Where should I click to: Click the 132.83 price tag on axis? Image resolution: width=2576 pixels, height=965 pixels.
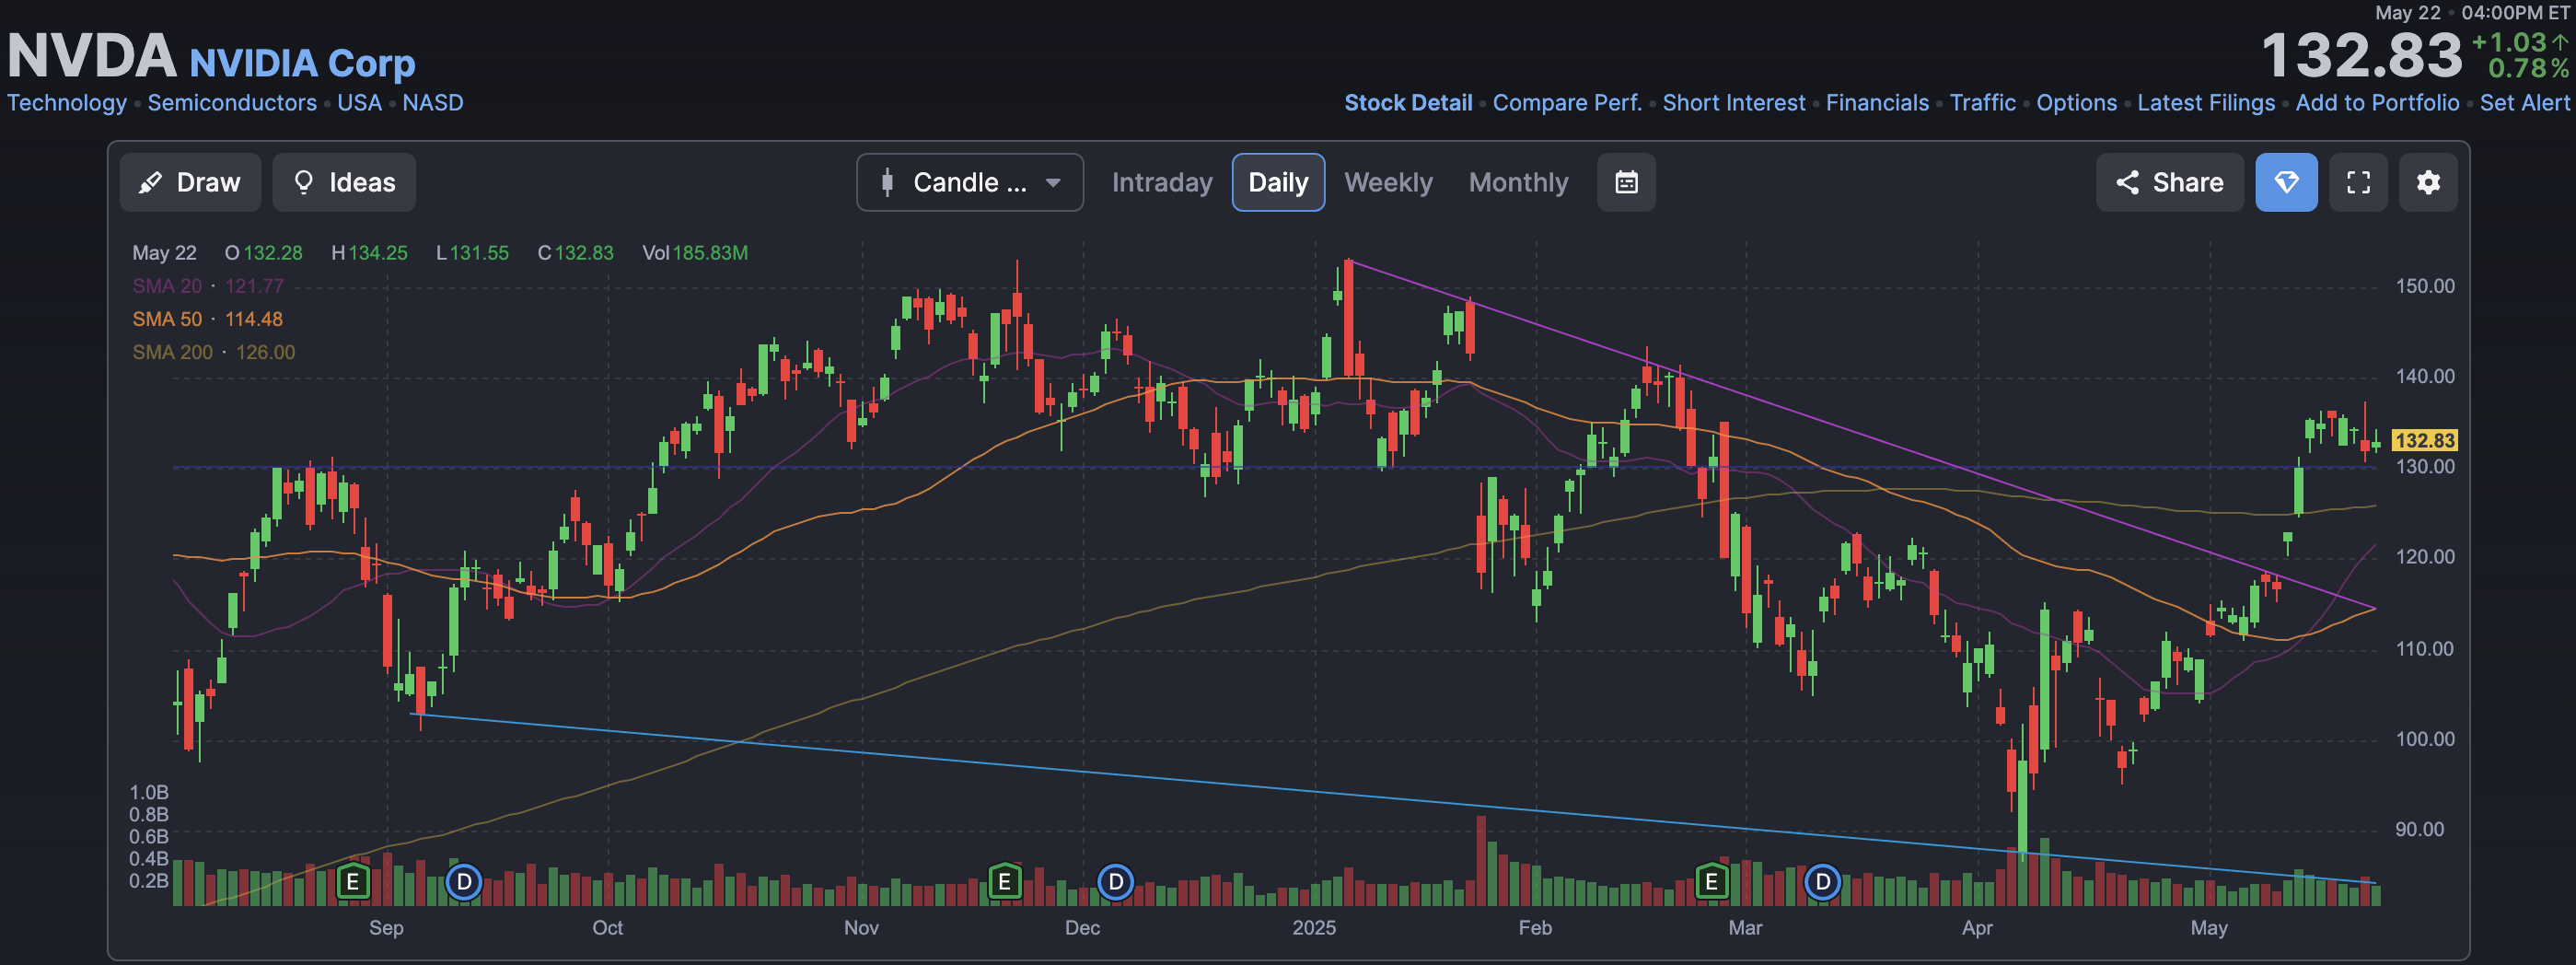2424,440
